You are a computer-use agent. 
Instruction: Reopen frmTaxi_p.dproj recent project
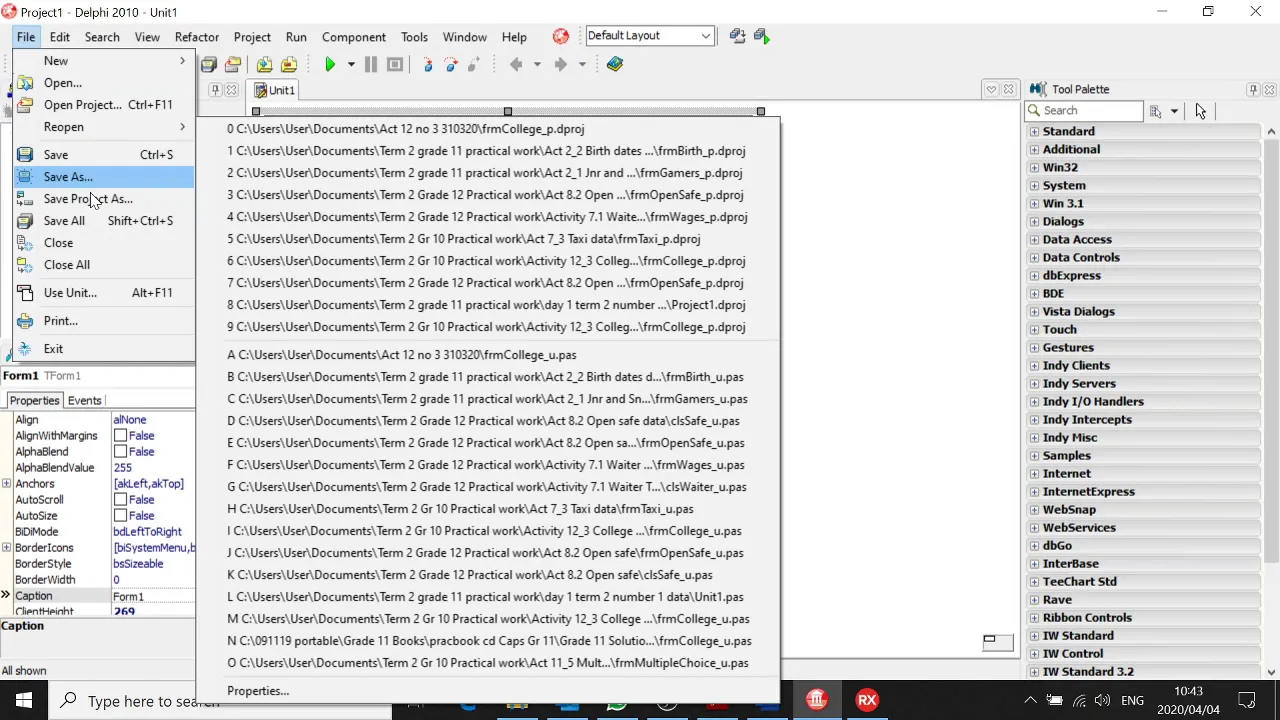coord(488,239)
